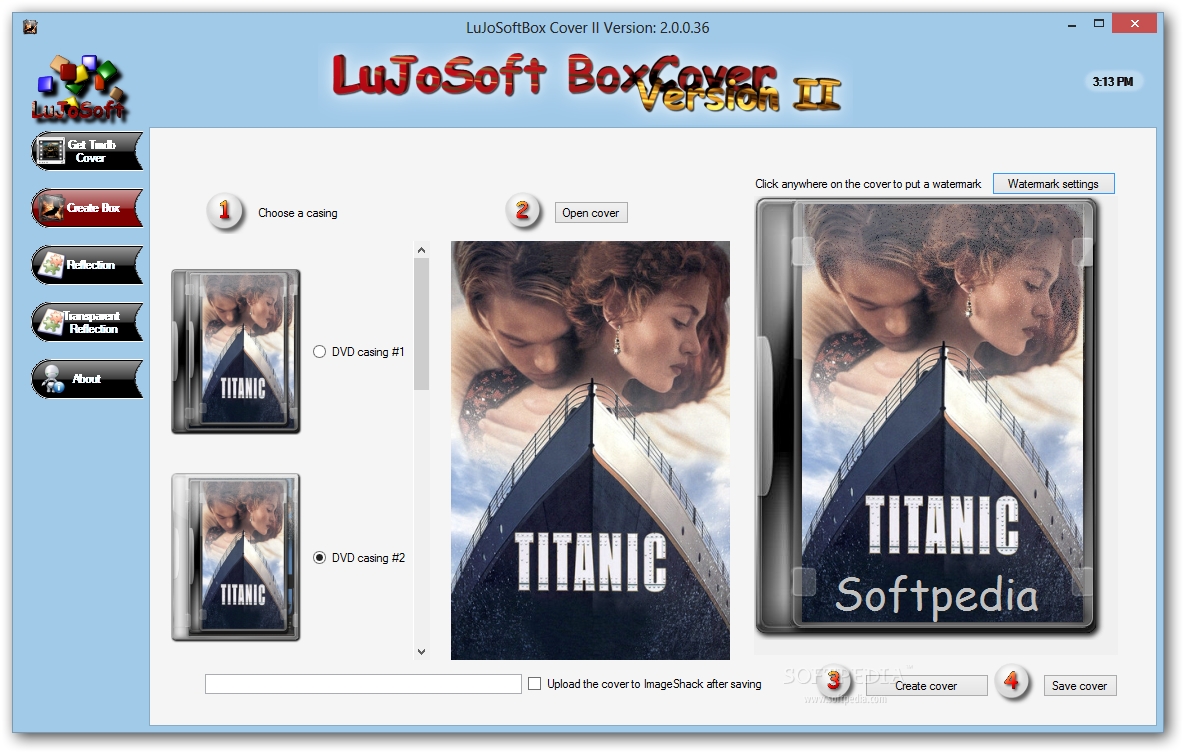Select DVD casing #1 radio button
This screenshot has height=753, width=1184.
click(319, 352)
